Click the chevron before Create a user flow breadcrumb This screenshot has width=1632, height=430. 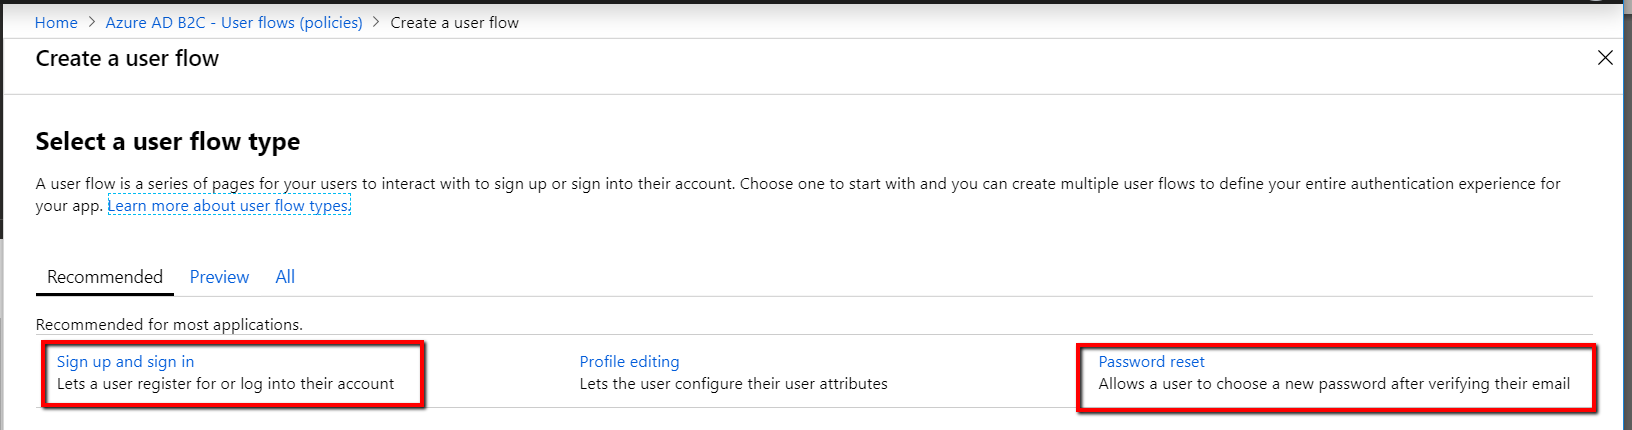[377, 22]
